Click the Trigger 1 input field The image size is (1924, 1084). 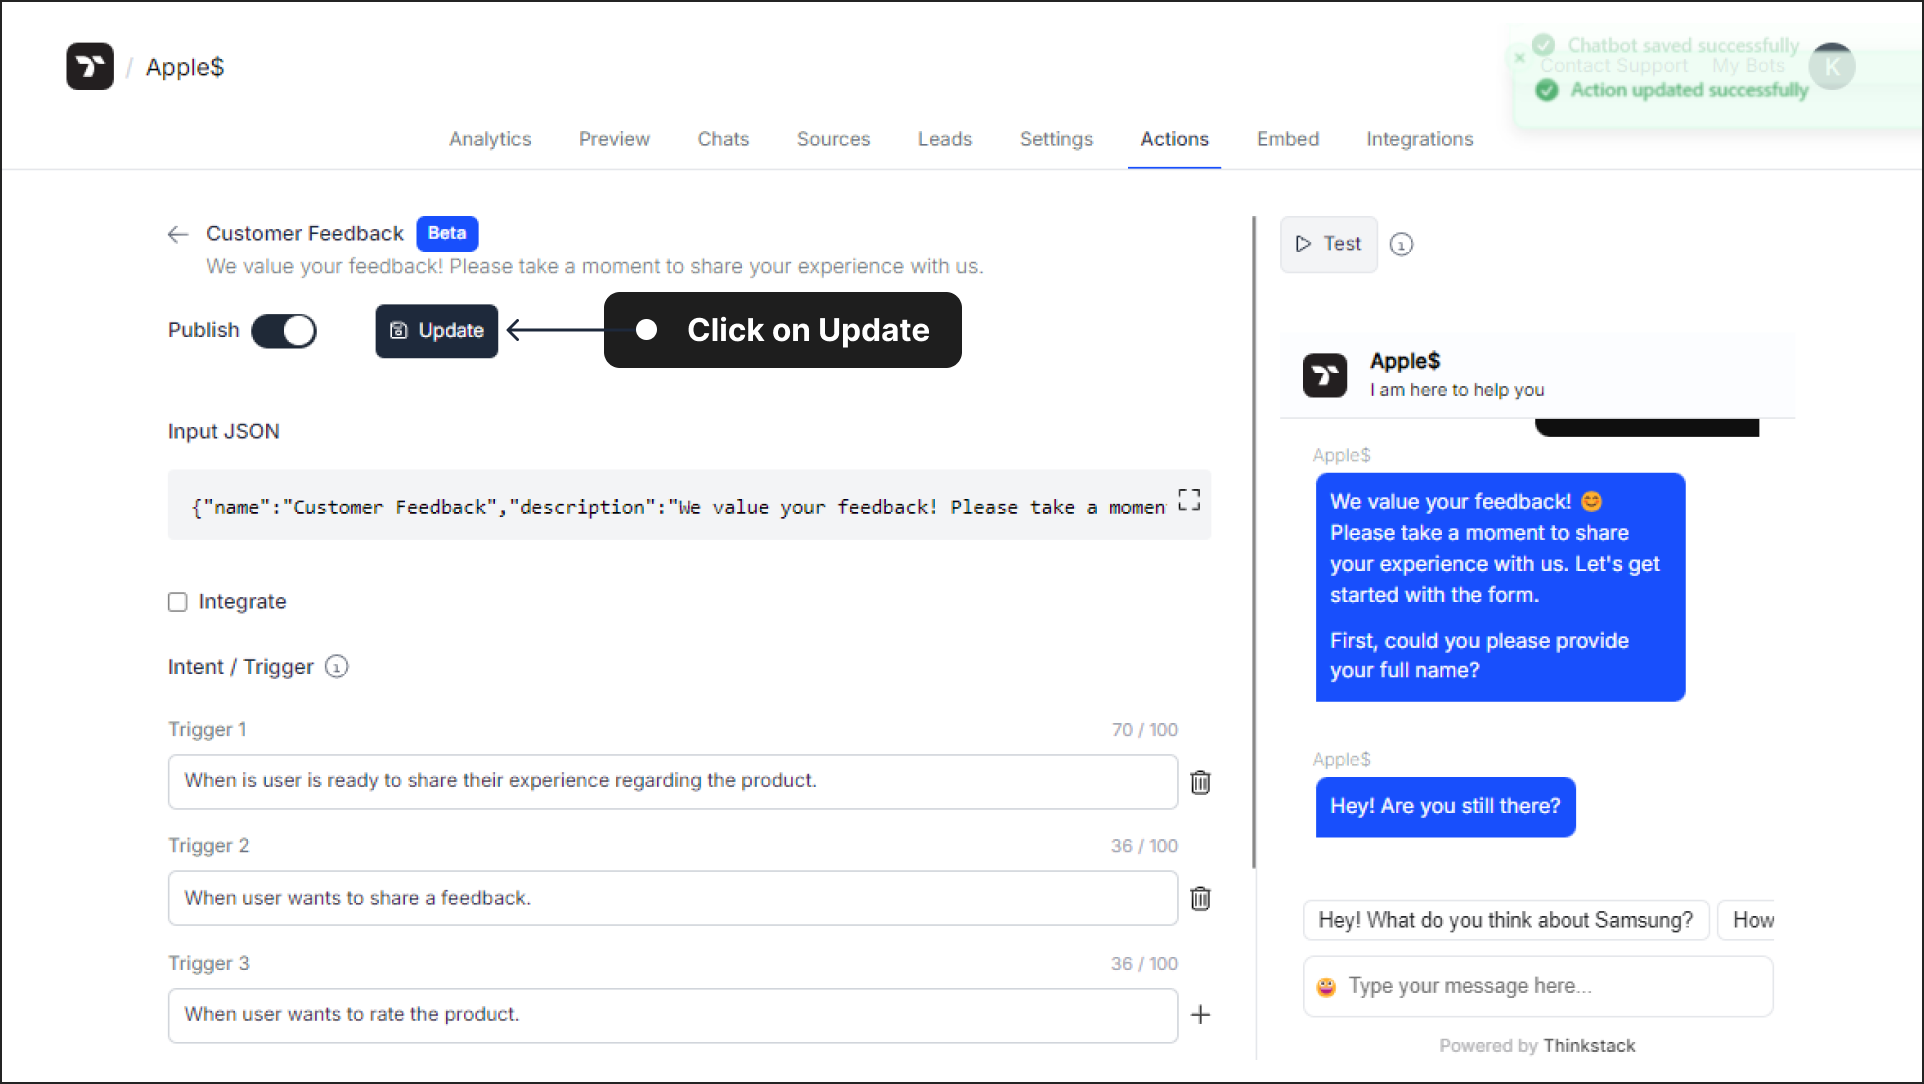click(673, 781)
